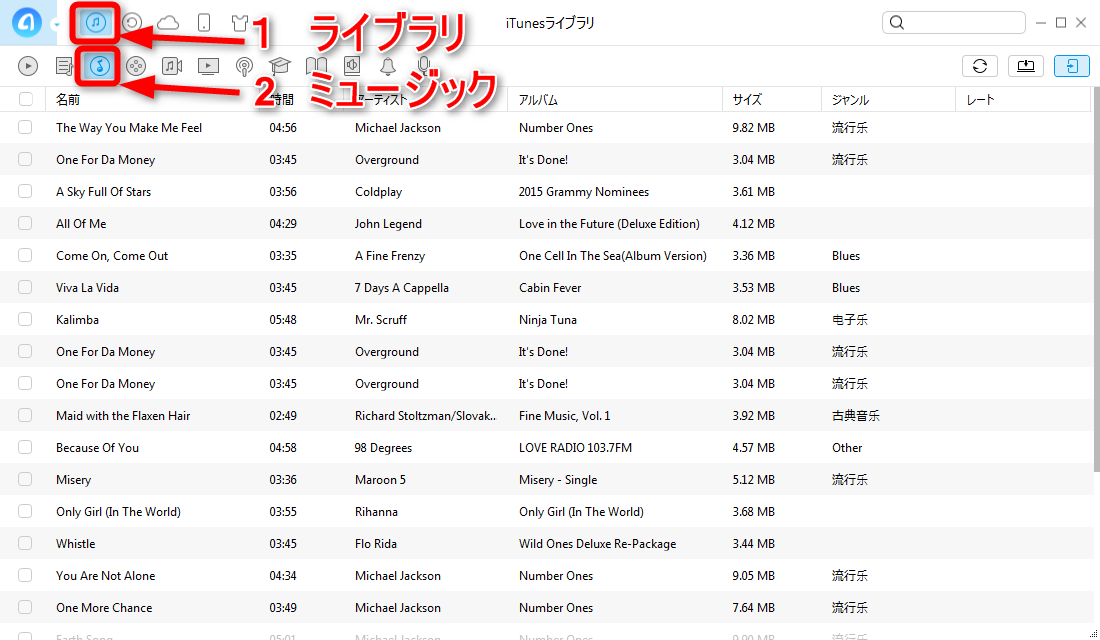Check the box for Misery

25,479
